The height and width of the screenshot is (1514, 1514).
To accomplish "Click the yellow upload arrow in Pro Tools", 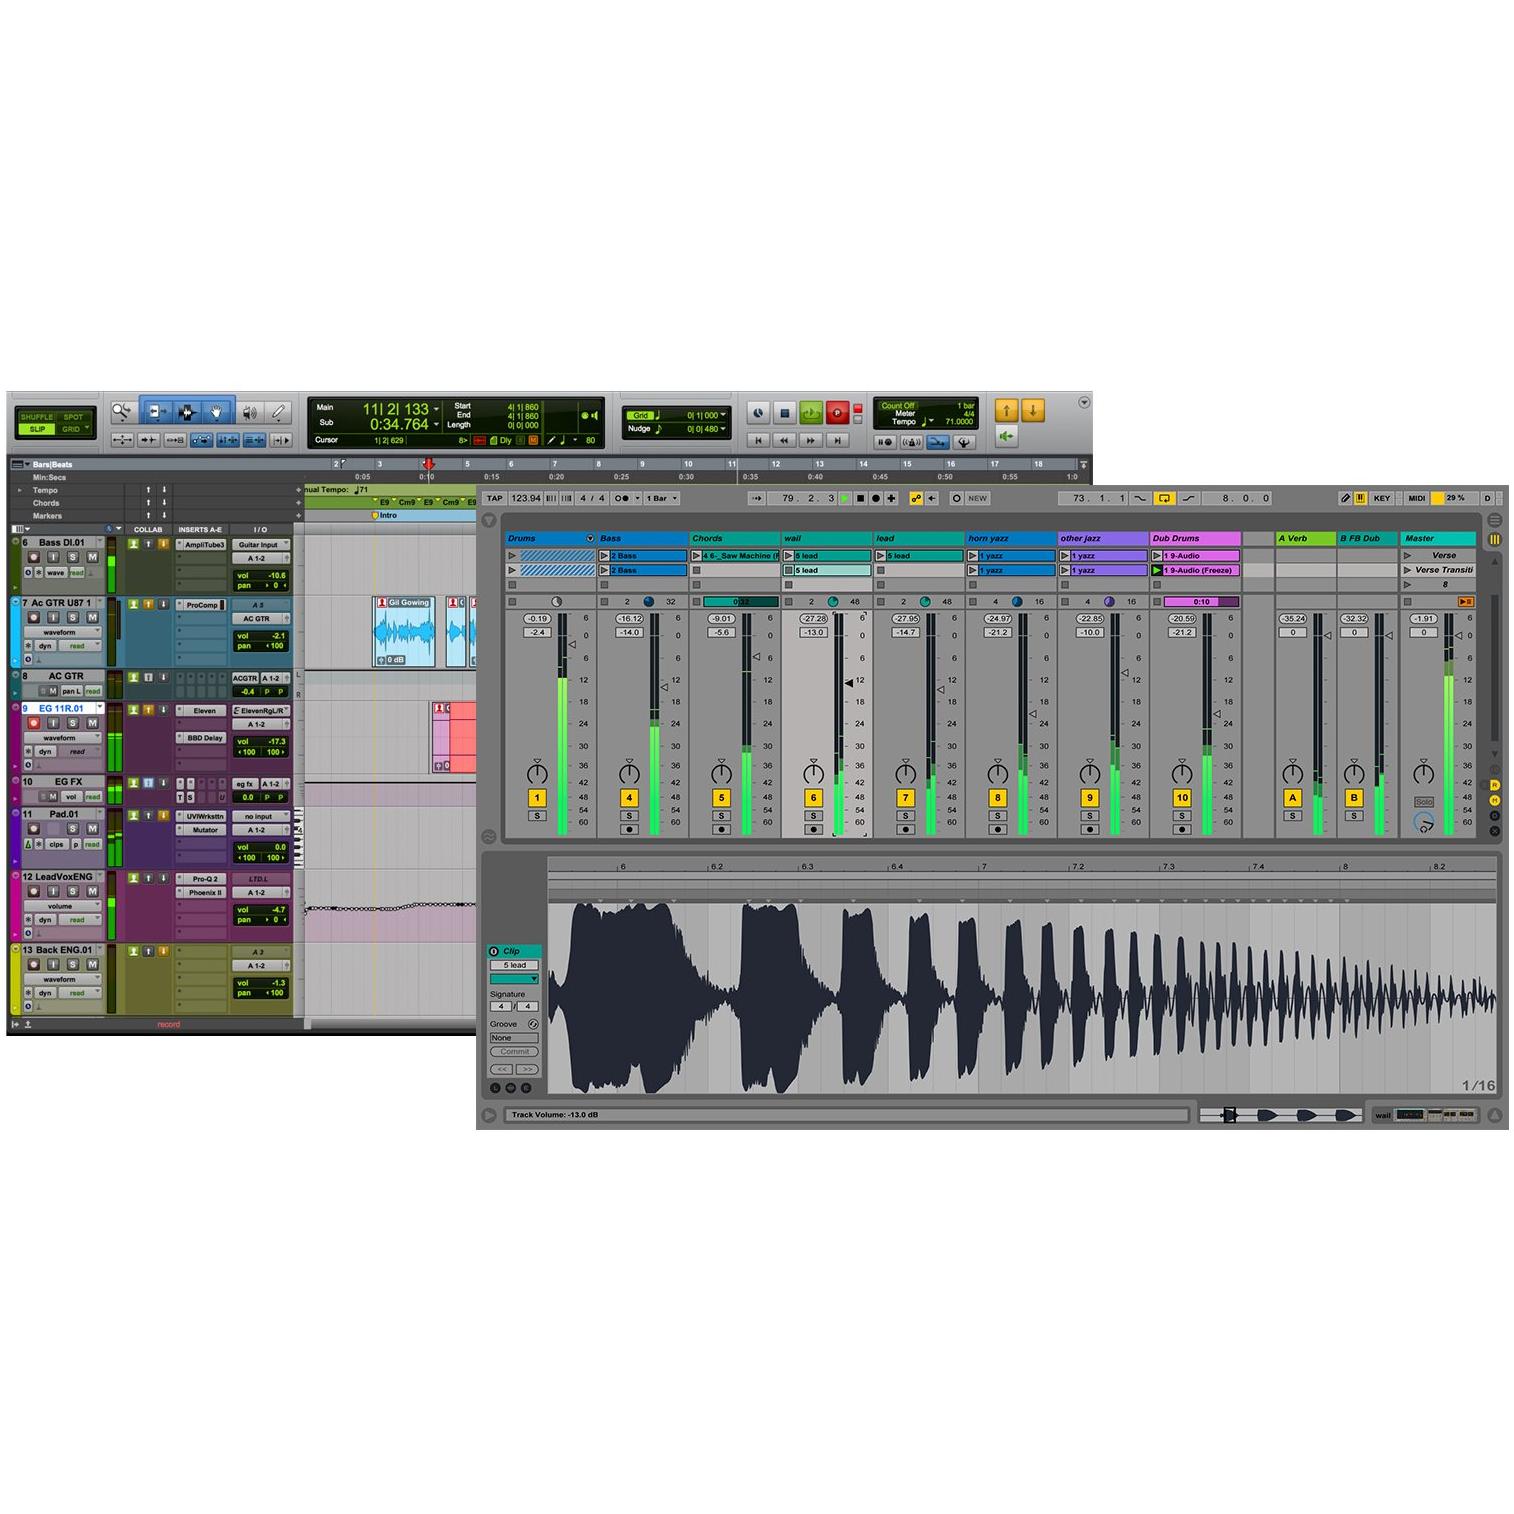I will [x=1006, y=410].
